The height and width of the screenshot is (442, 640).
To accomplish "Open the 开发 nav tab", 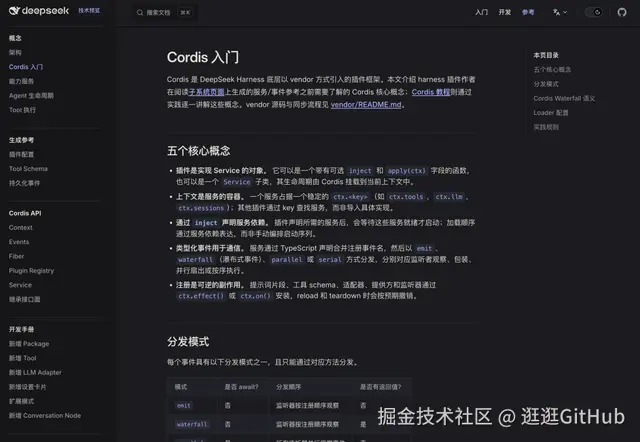I will click(505, 12).
